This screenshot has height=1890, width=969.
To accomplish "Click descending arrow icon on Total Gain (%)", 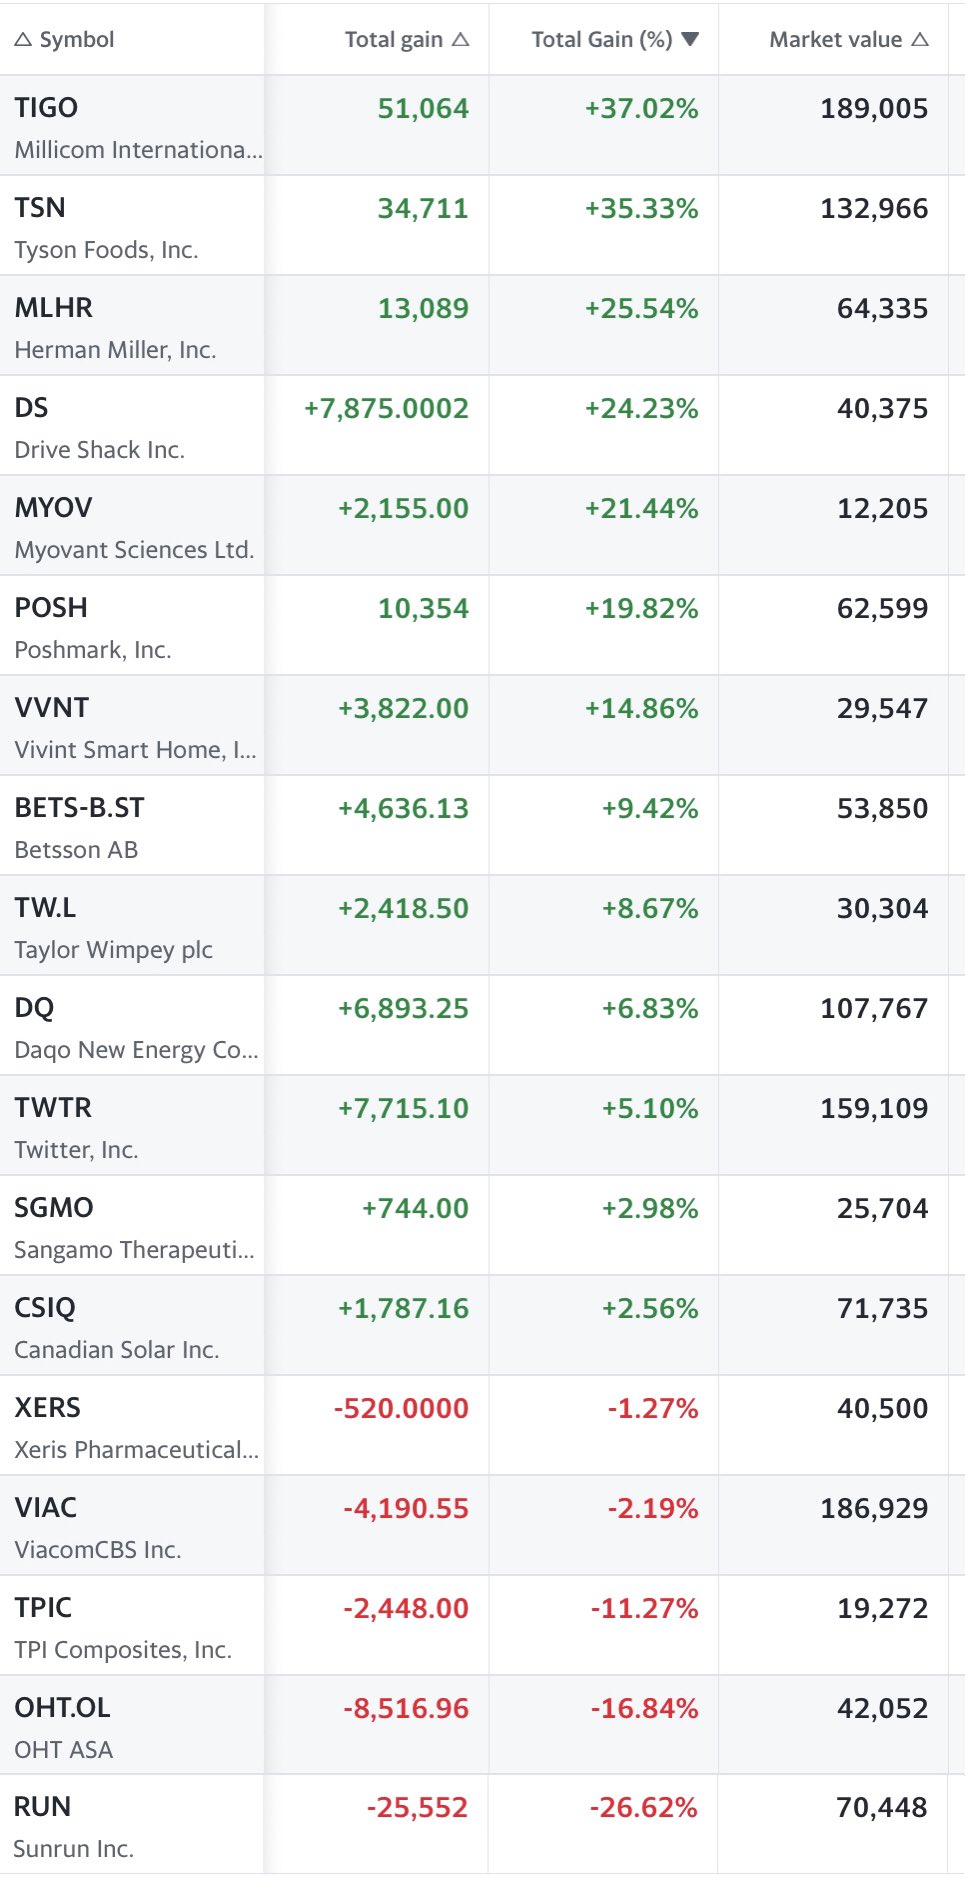I will [689, 40].
